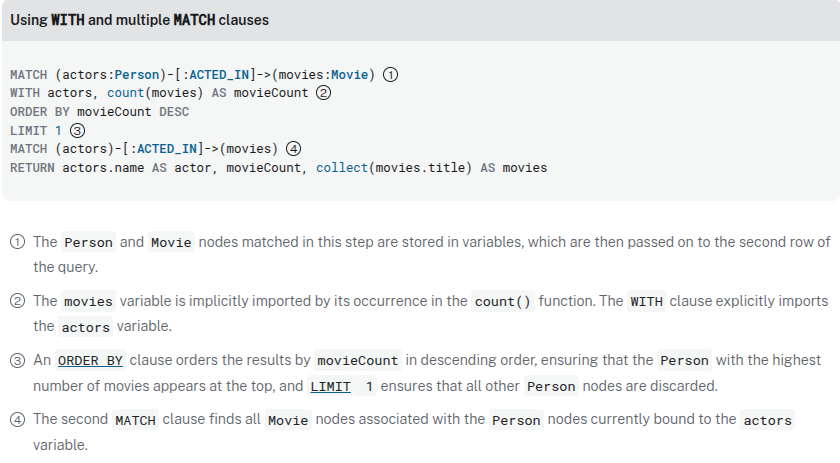
Task: Select annotation number 4 in the explanation list
Action: click(x=18, y=420)
